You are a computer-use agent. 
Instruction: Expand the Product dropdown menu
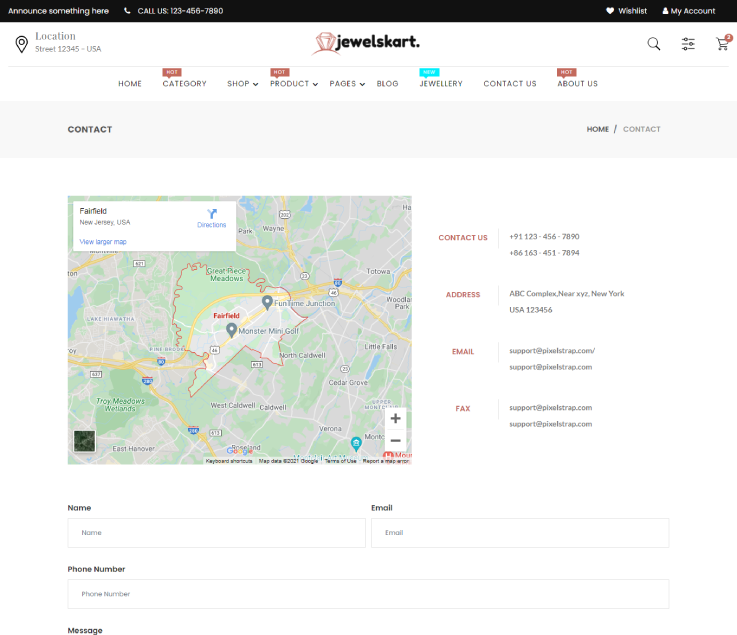point(294,84)
